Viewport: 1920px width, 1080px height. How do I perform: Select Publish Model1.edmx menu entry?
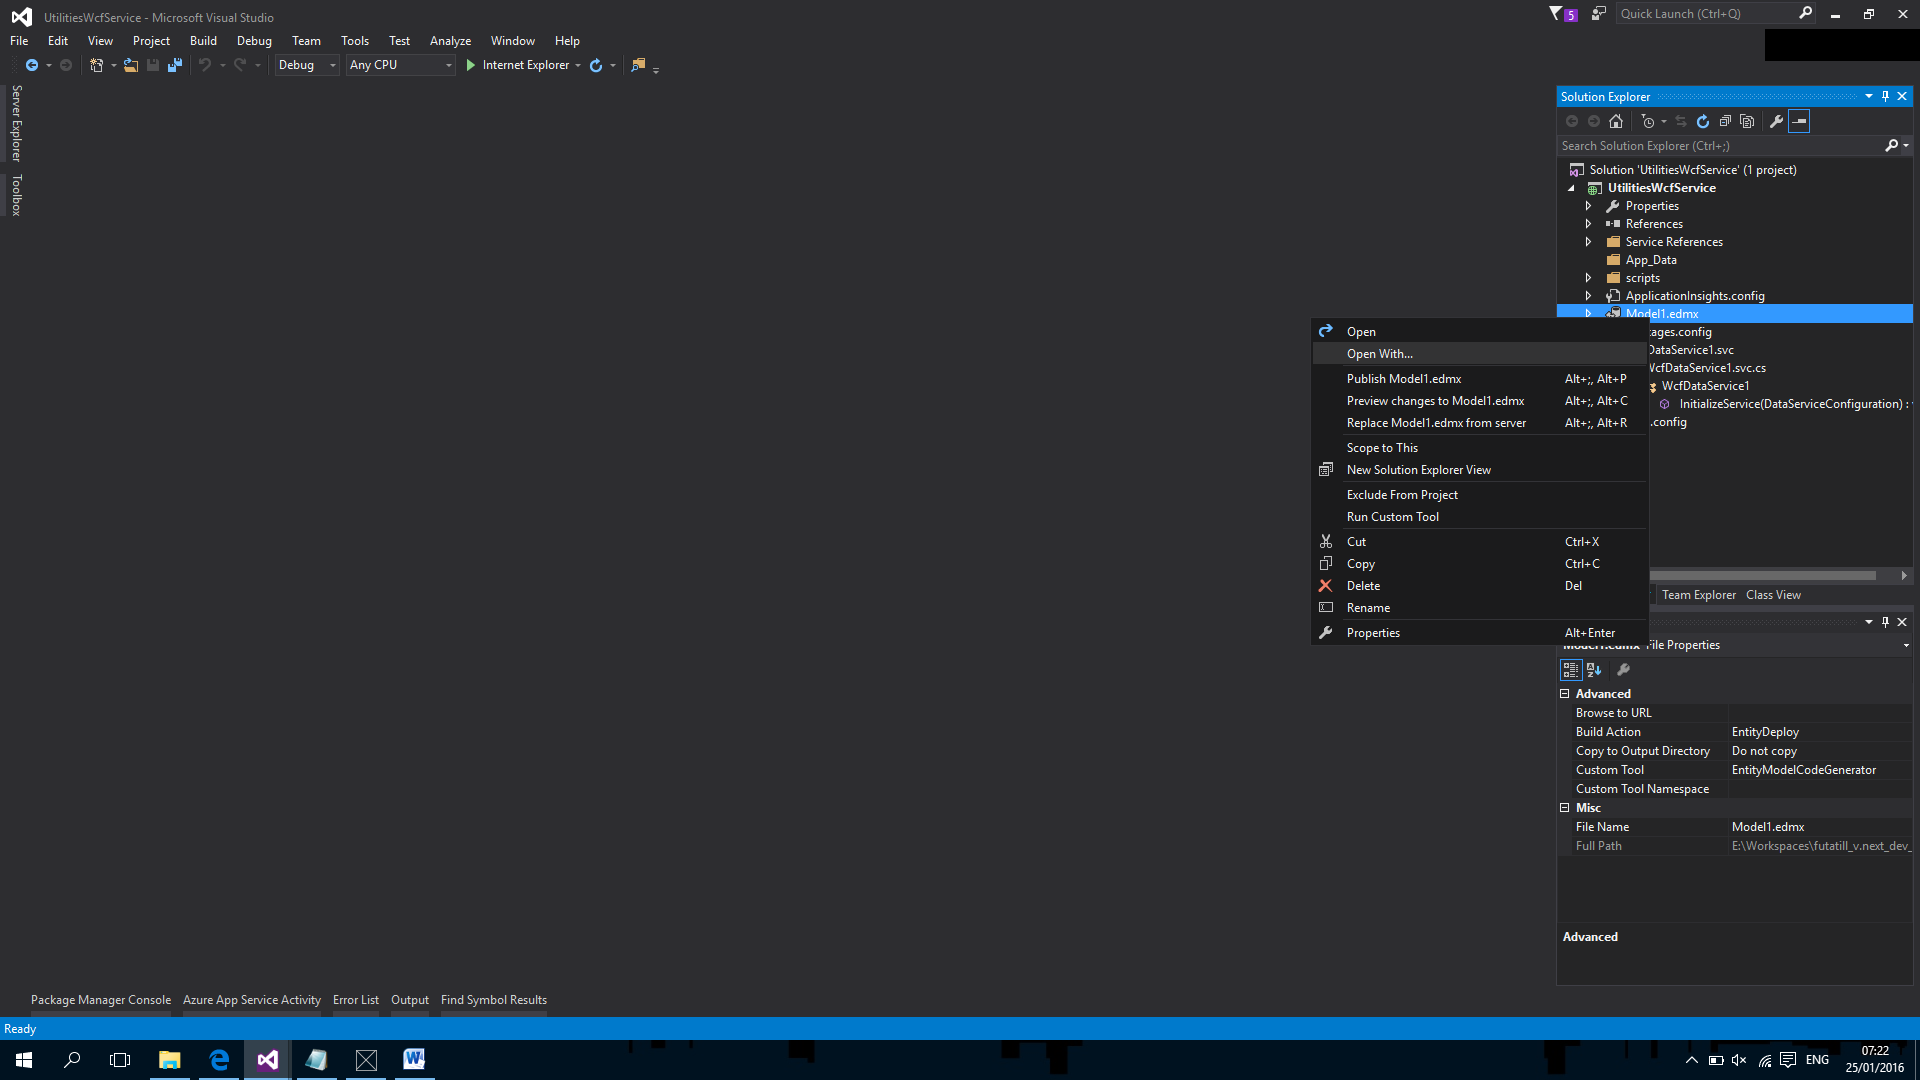click(1479, 379)
